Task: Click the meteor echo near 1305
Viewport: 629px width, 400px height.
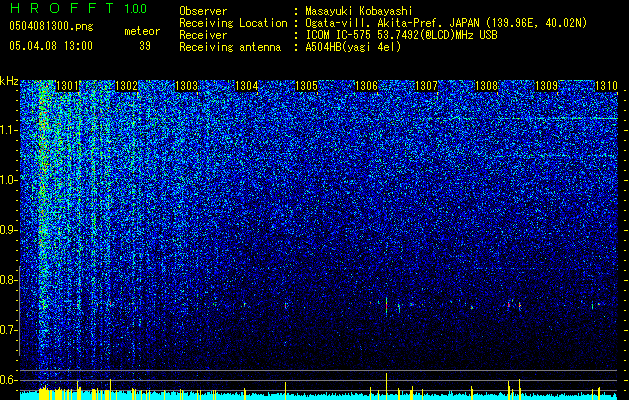Action: pos(286,306)
